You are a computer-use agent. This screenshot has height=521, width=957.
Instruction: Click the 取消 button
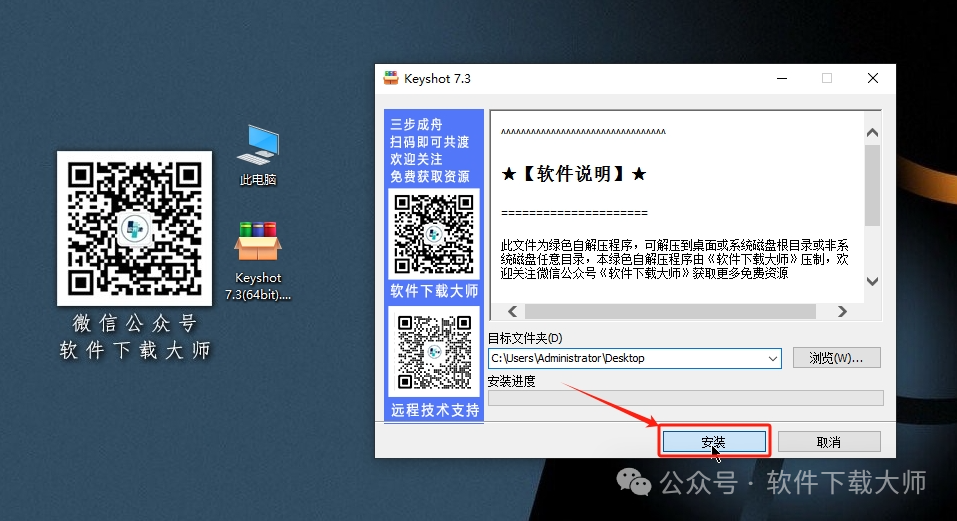coord(829,442)
